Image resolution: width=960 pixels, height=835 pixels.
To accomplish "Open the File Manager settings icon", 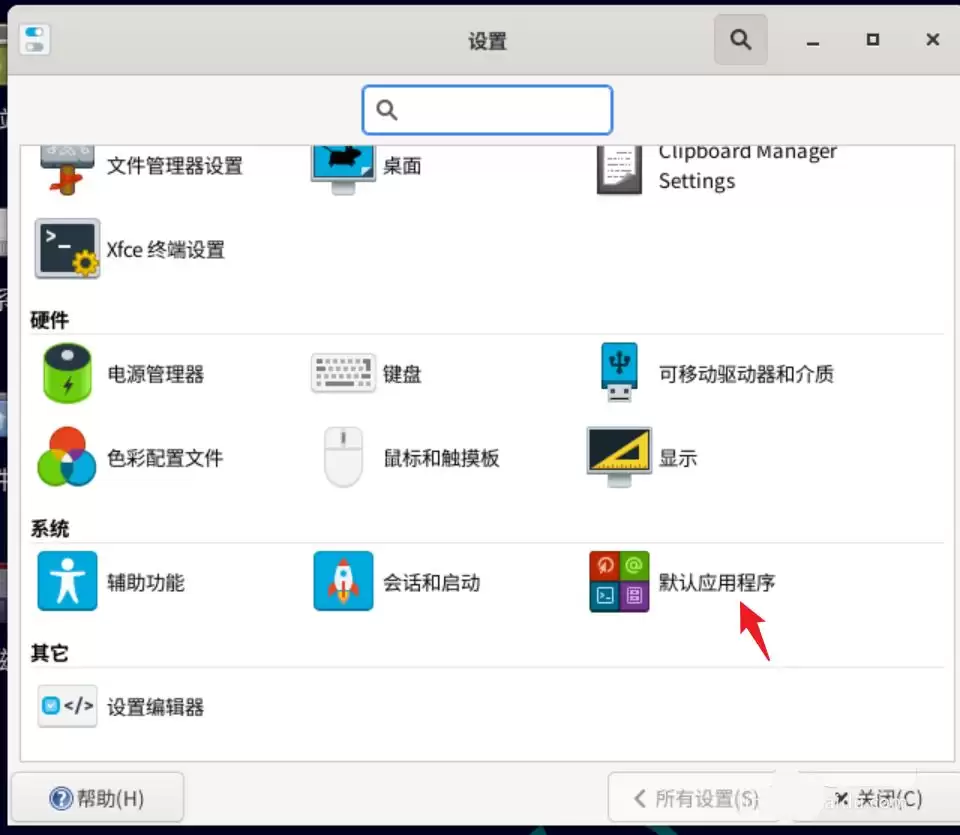I will tap(67, 170).
